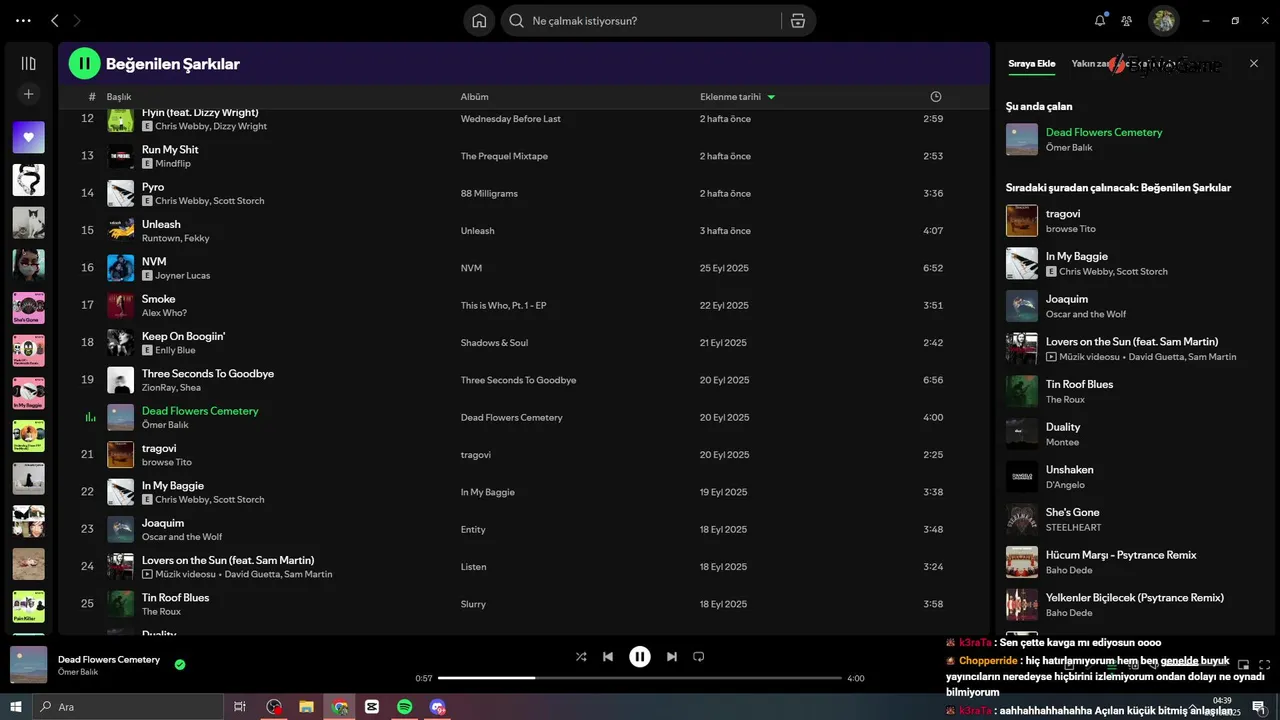Sort by the Albüm column header
Image resolution: width=1280 pixels, height=720 pixels.
474,97
